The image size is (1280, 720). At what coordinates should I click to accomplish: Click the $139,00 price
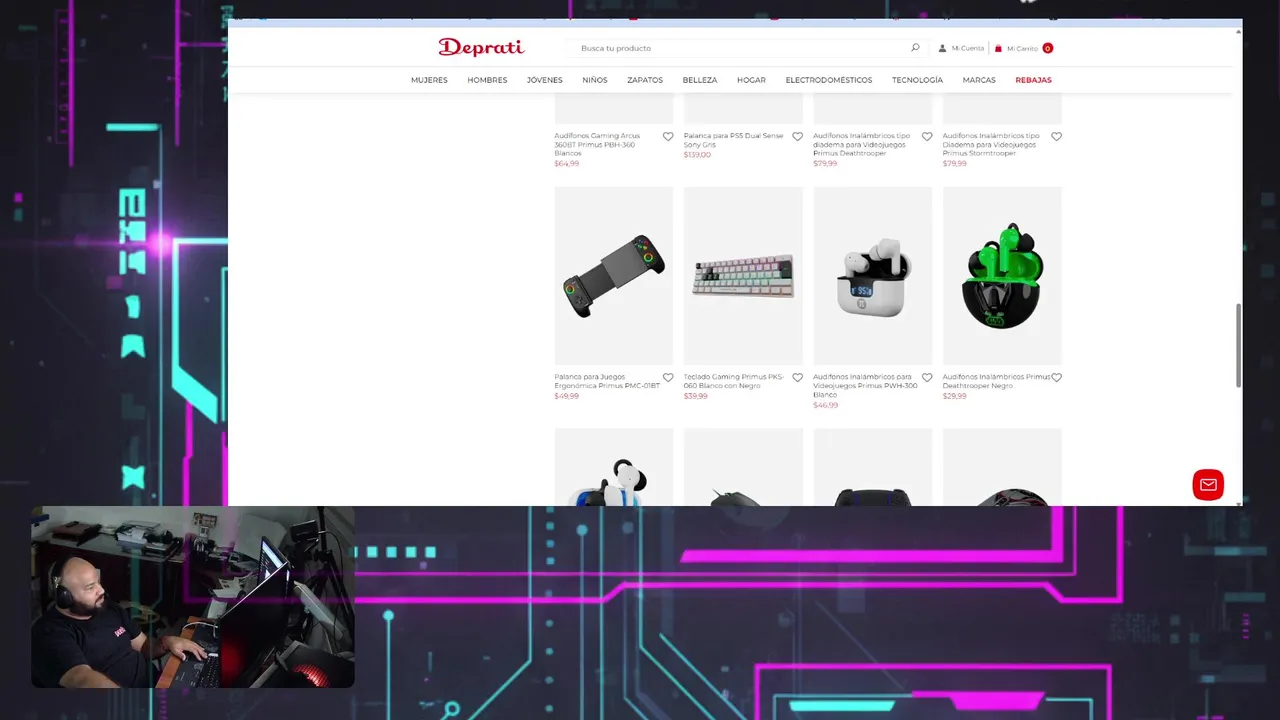(697, 154)
